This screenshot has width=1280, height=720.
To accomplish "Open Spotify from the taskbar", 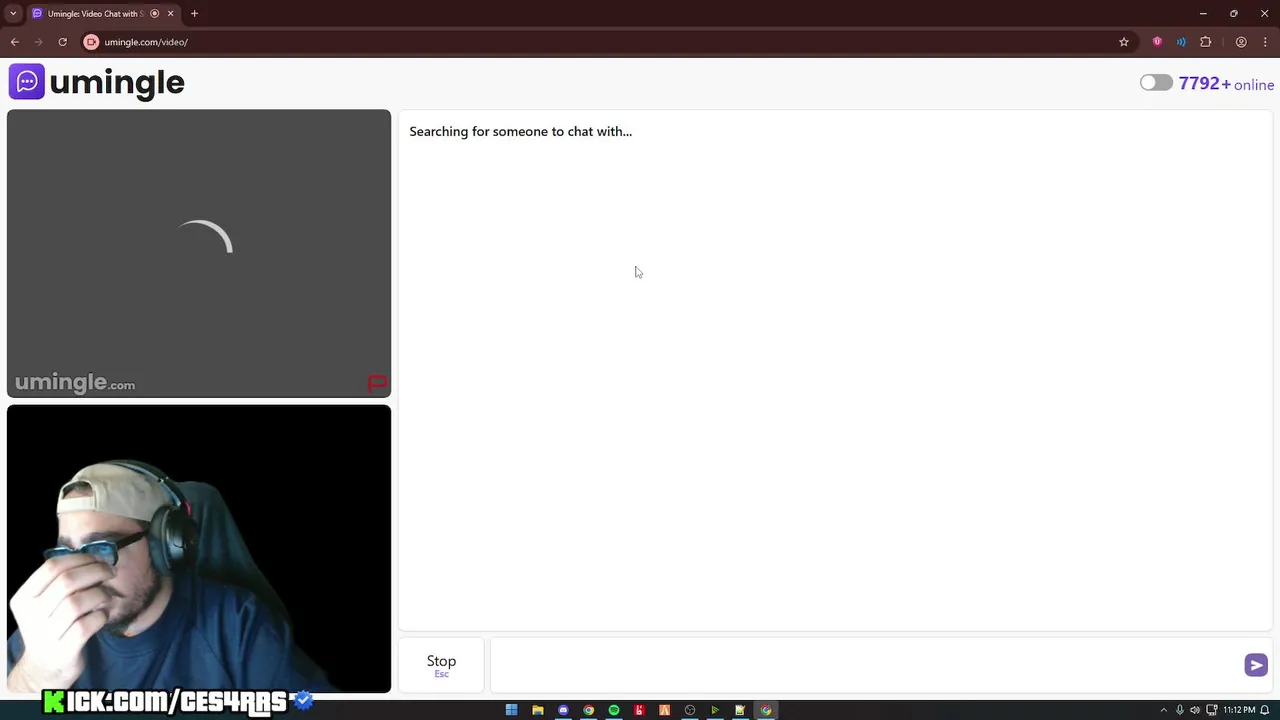I will point(614,710).
